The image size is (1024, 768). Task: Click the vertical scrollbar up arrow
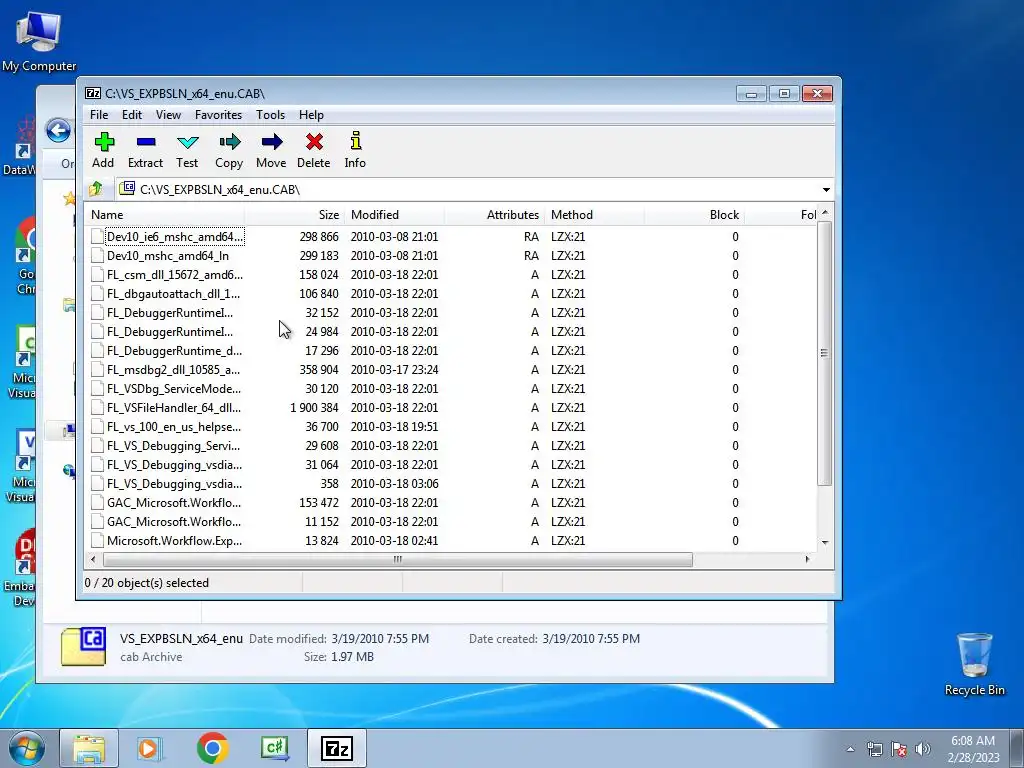(x=825, y=214)
